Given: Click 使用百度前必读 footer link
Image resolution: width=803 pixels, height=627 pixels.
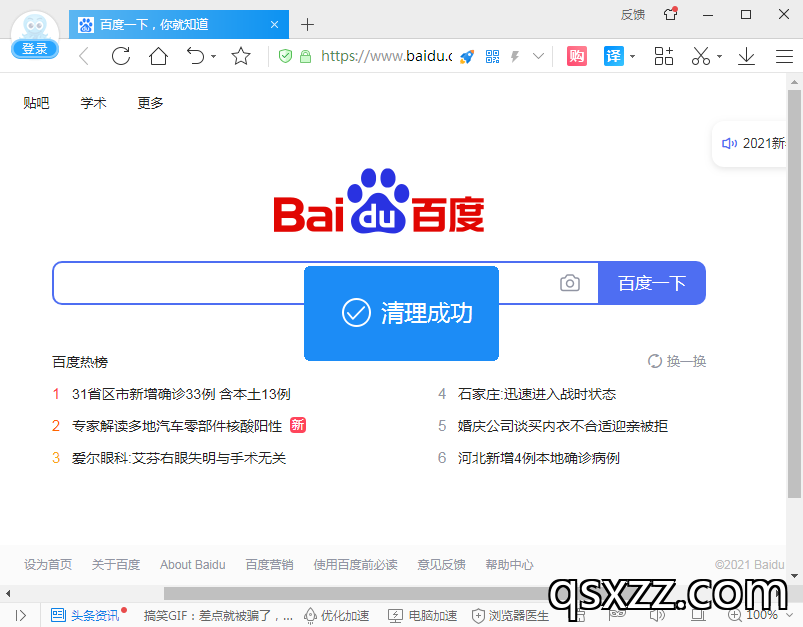Looking at the screenshot, I should tap(355, 565).
